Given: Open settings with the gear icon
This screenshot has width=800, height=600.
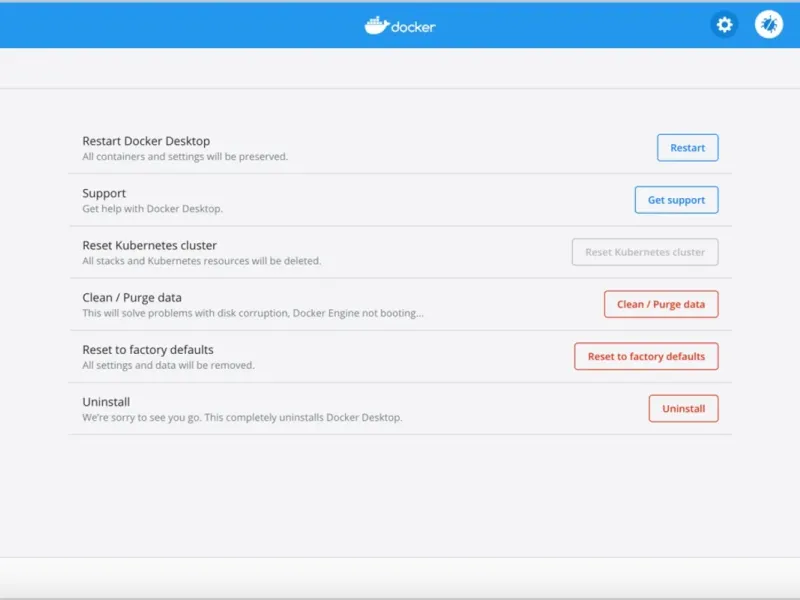Looking at the screenshot, I should point(724,25).
